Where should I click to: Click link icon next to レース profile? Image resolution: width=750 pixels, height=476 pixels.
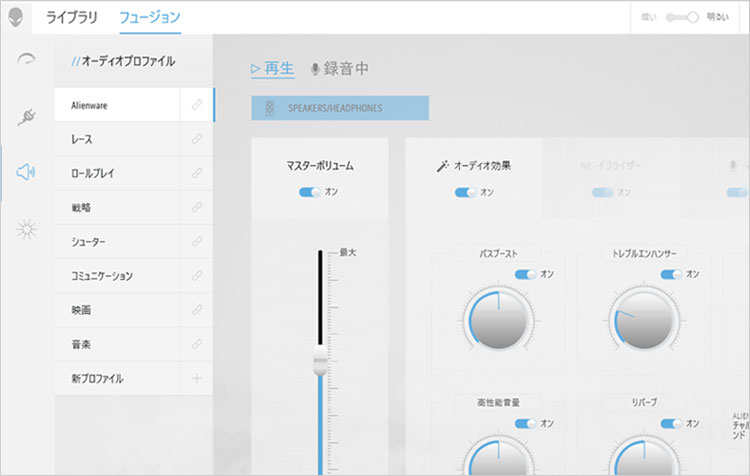pos(197,139)
